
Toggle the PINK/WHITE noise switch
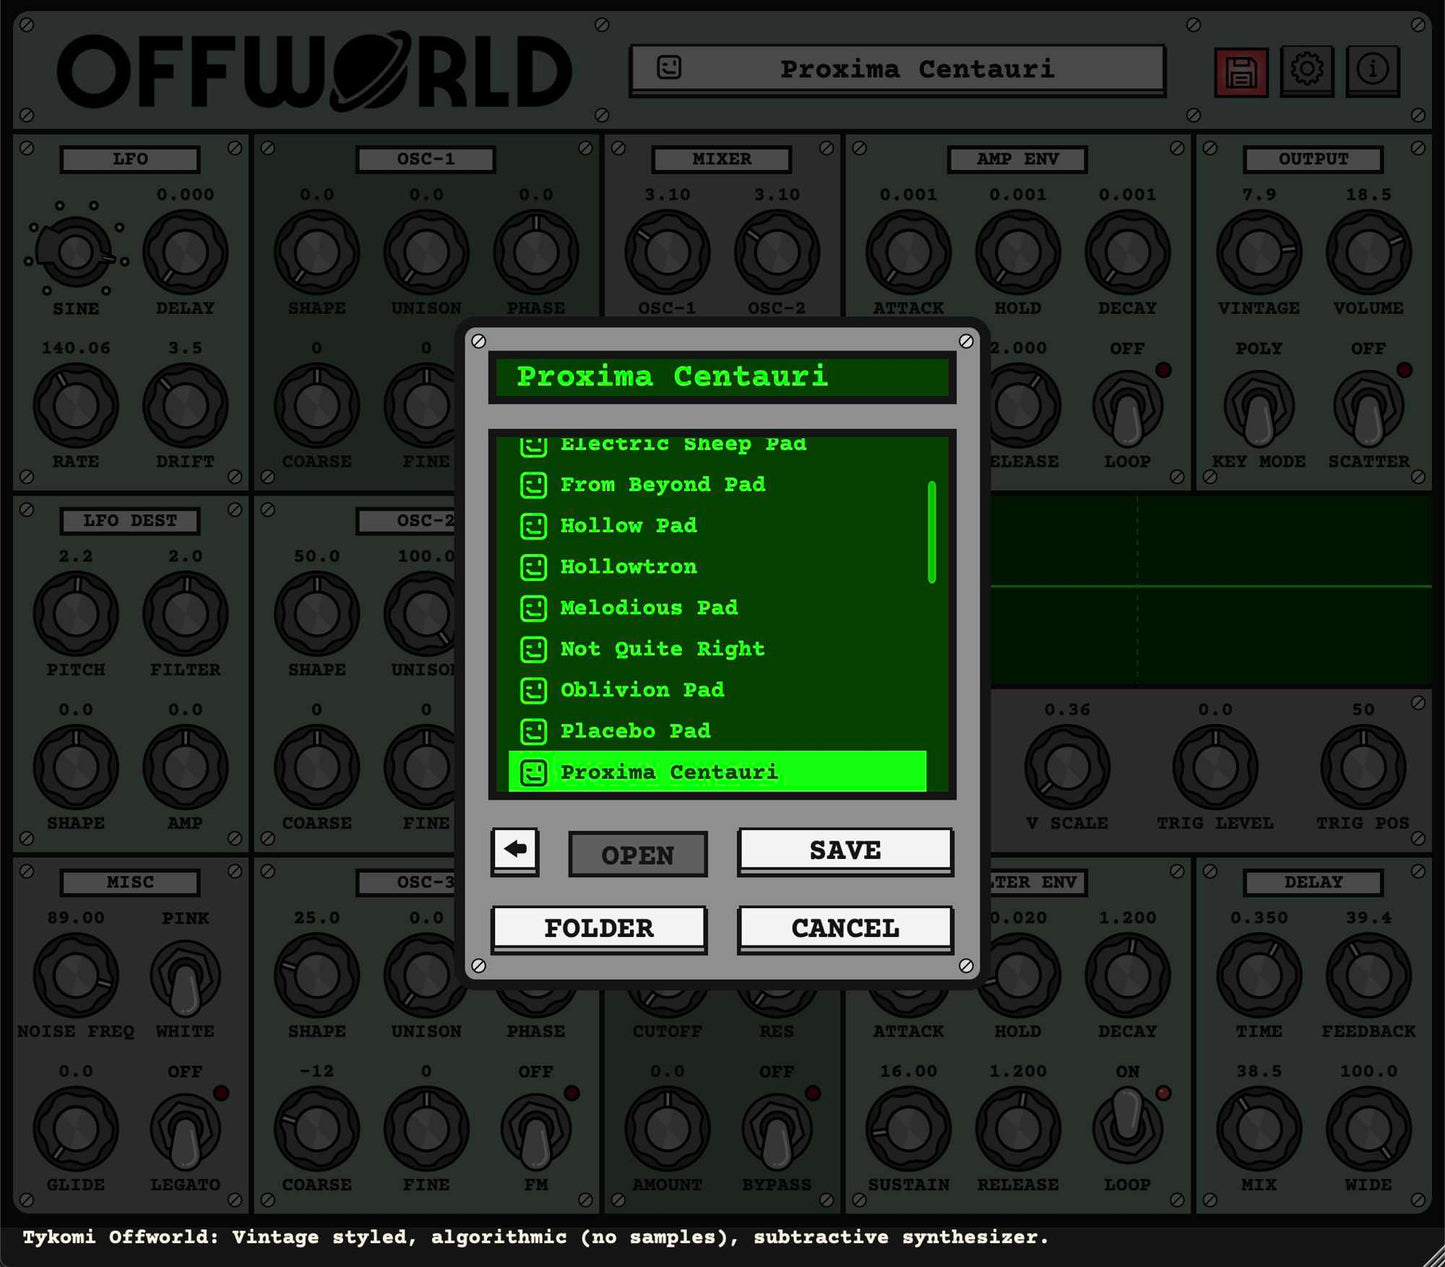tap(185, 978)
